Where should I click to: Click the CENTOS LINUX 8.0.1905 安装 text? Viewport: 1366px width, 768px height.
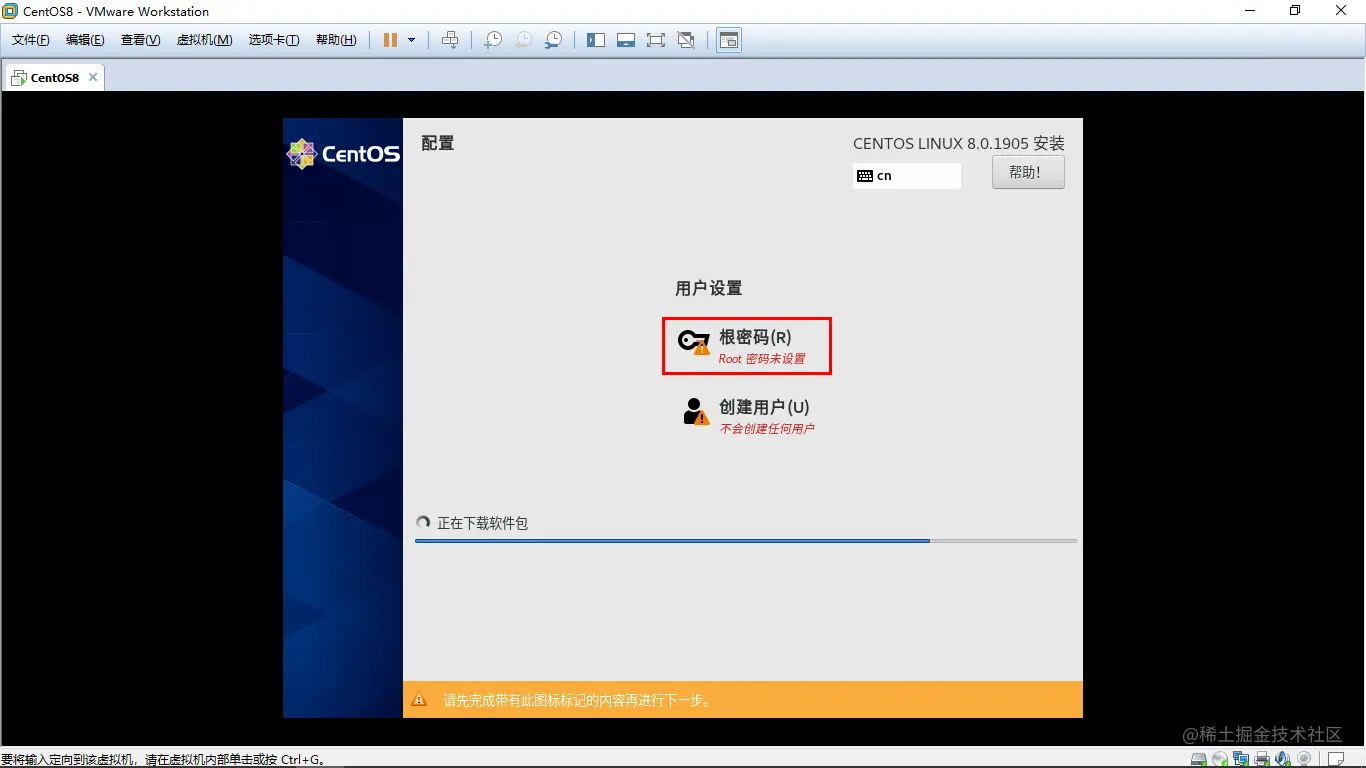pyautogui.click(x=959, y=143)
